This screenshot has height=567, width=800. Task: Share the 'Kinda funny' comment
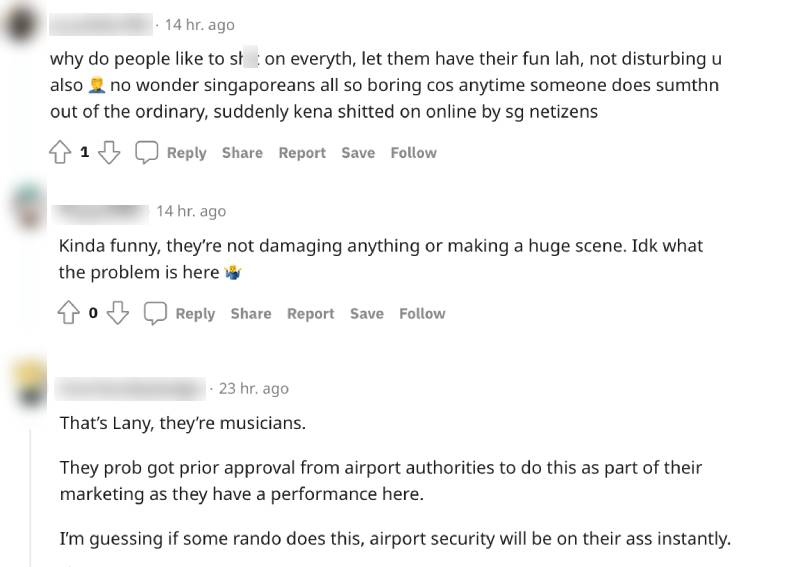251,313
